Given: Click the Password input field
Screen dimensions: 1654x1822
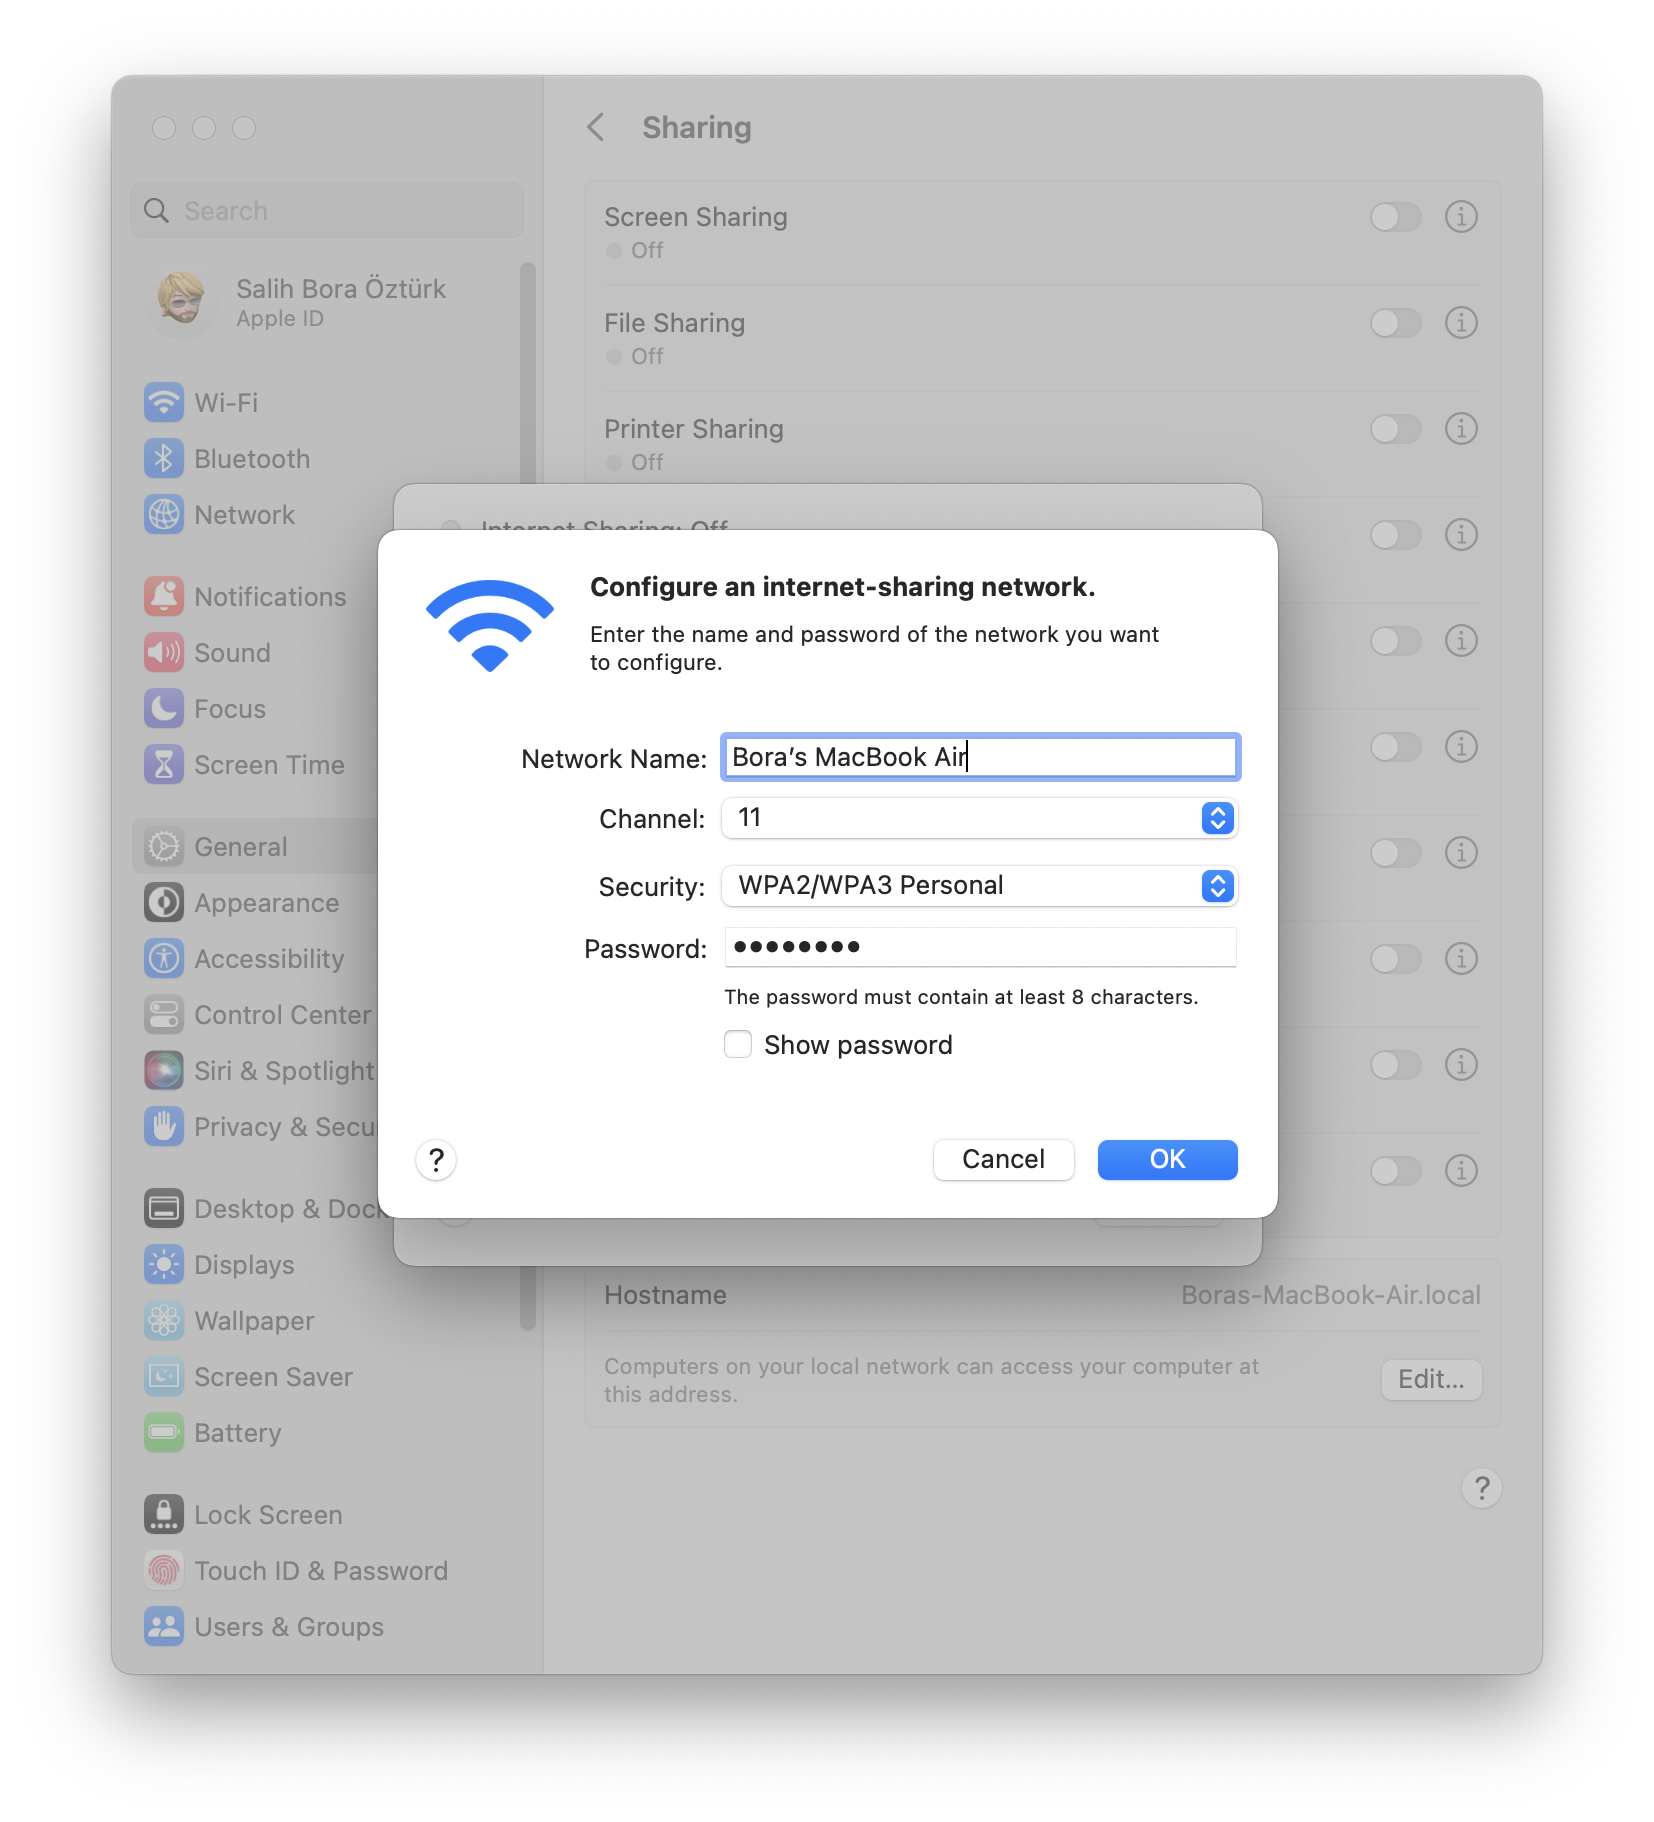Looking at the screenshot, I should [980, 947].
